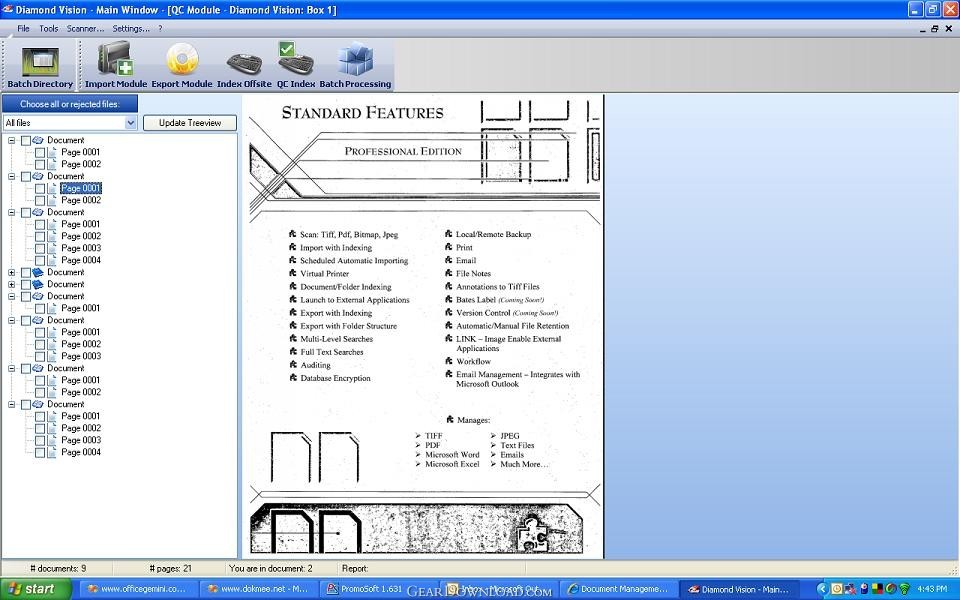Click the Update Treeview button
960x600 pixels.
coord(190,123)
